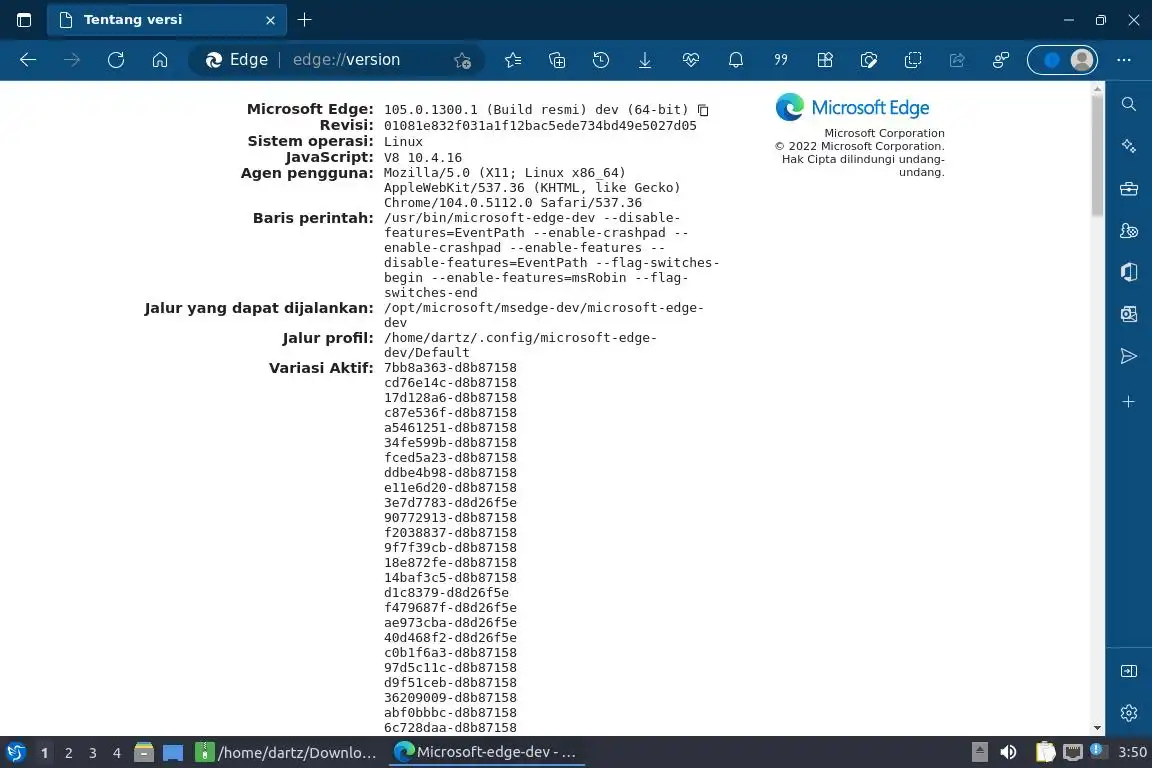Screen dimensions: 1152x768
Task: Copy the version string with copy icon
Action: click(703, 110)
